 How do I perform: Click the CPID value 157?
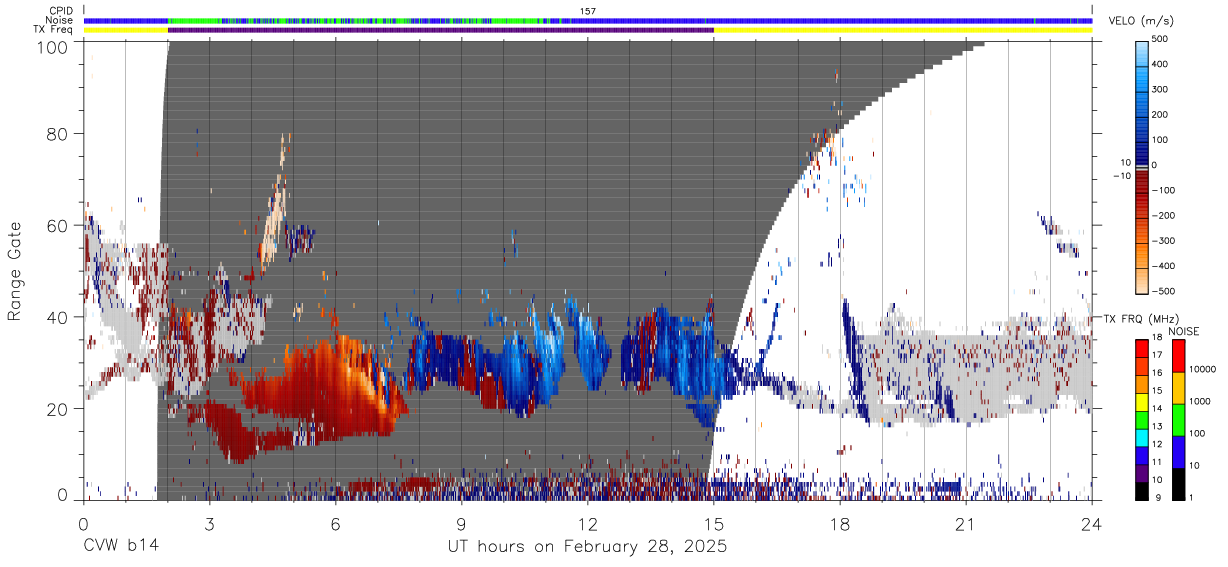[x=588, y=11]
